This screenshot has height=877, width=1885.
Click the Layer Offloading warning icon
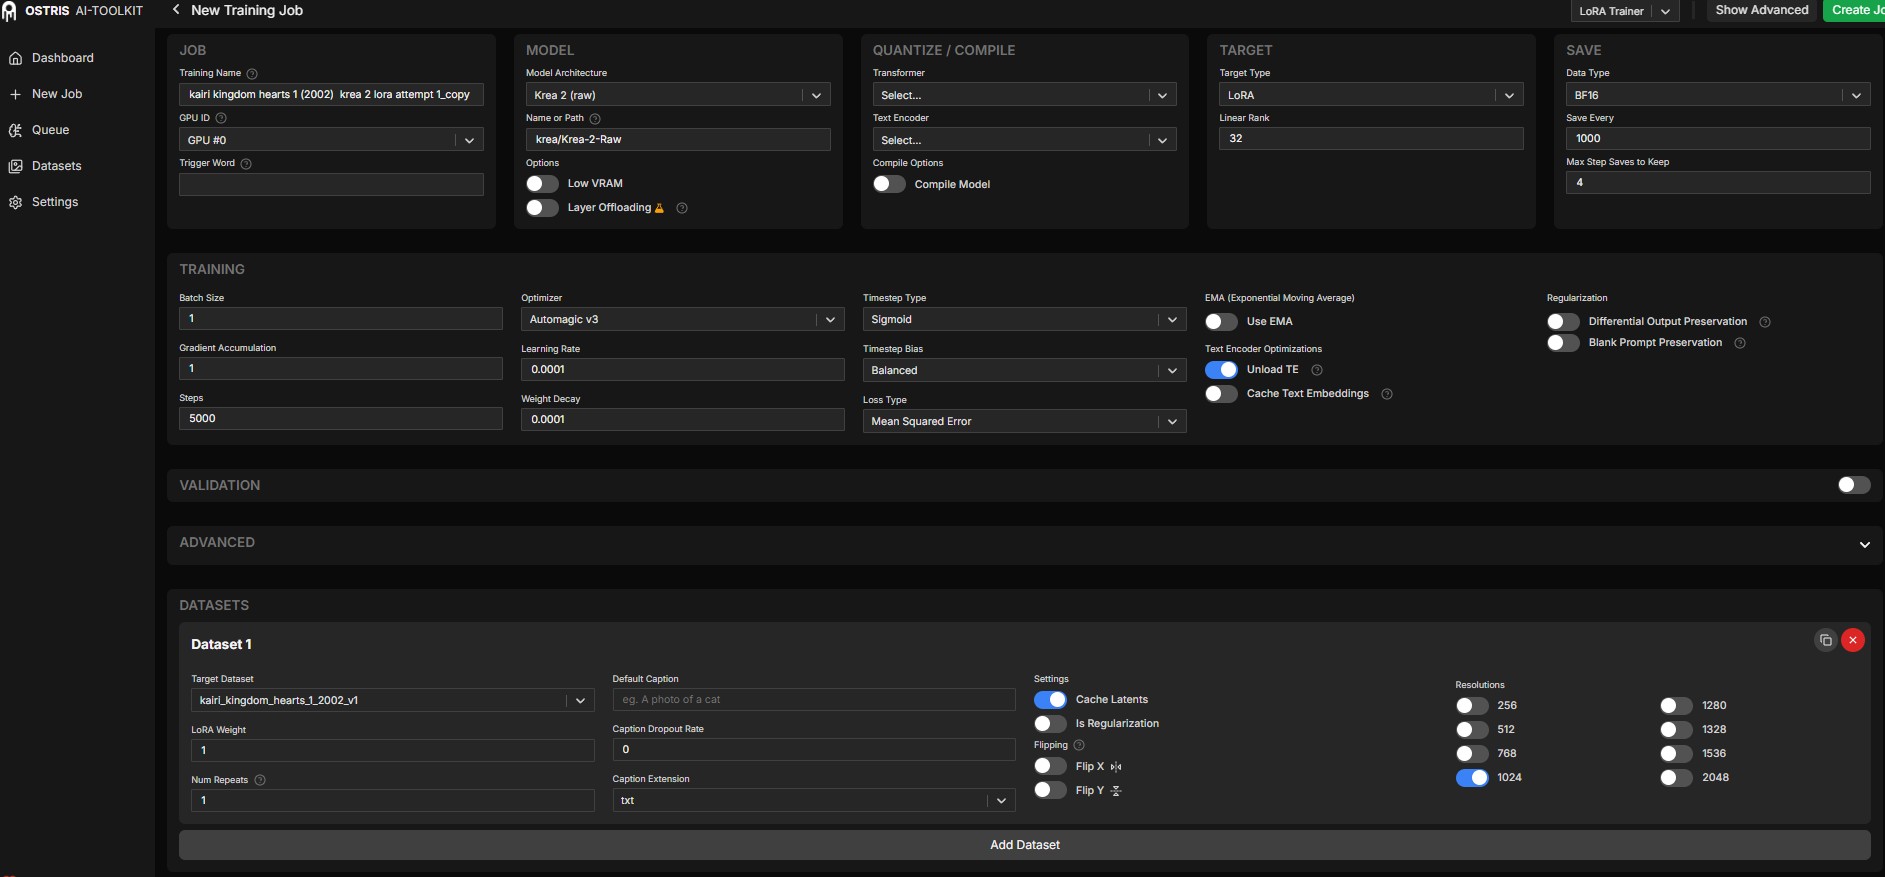click(x=659, y=208)
